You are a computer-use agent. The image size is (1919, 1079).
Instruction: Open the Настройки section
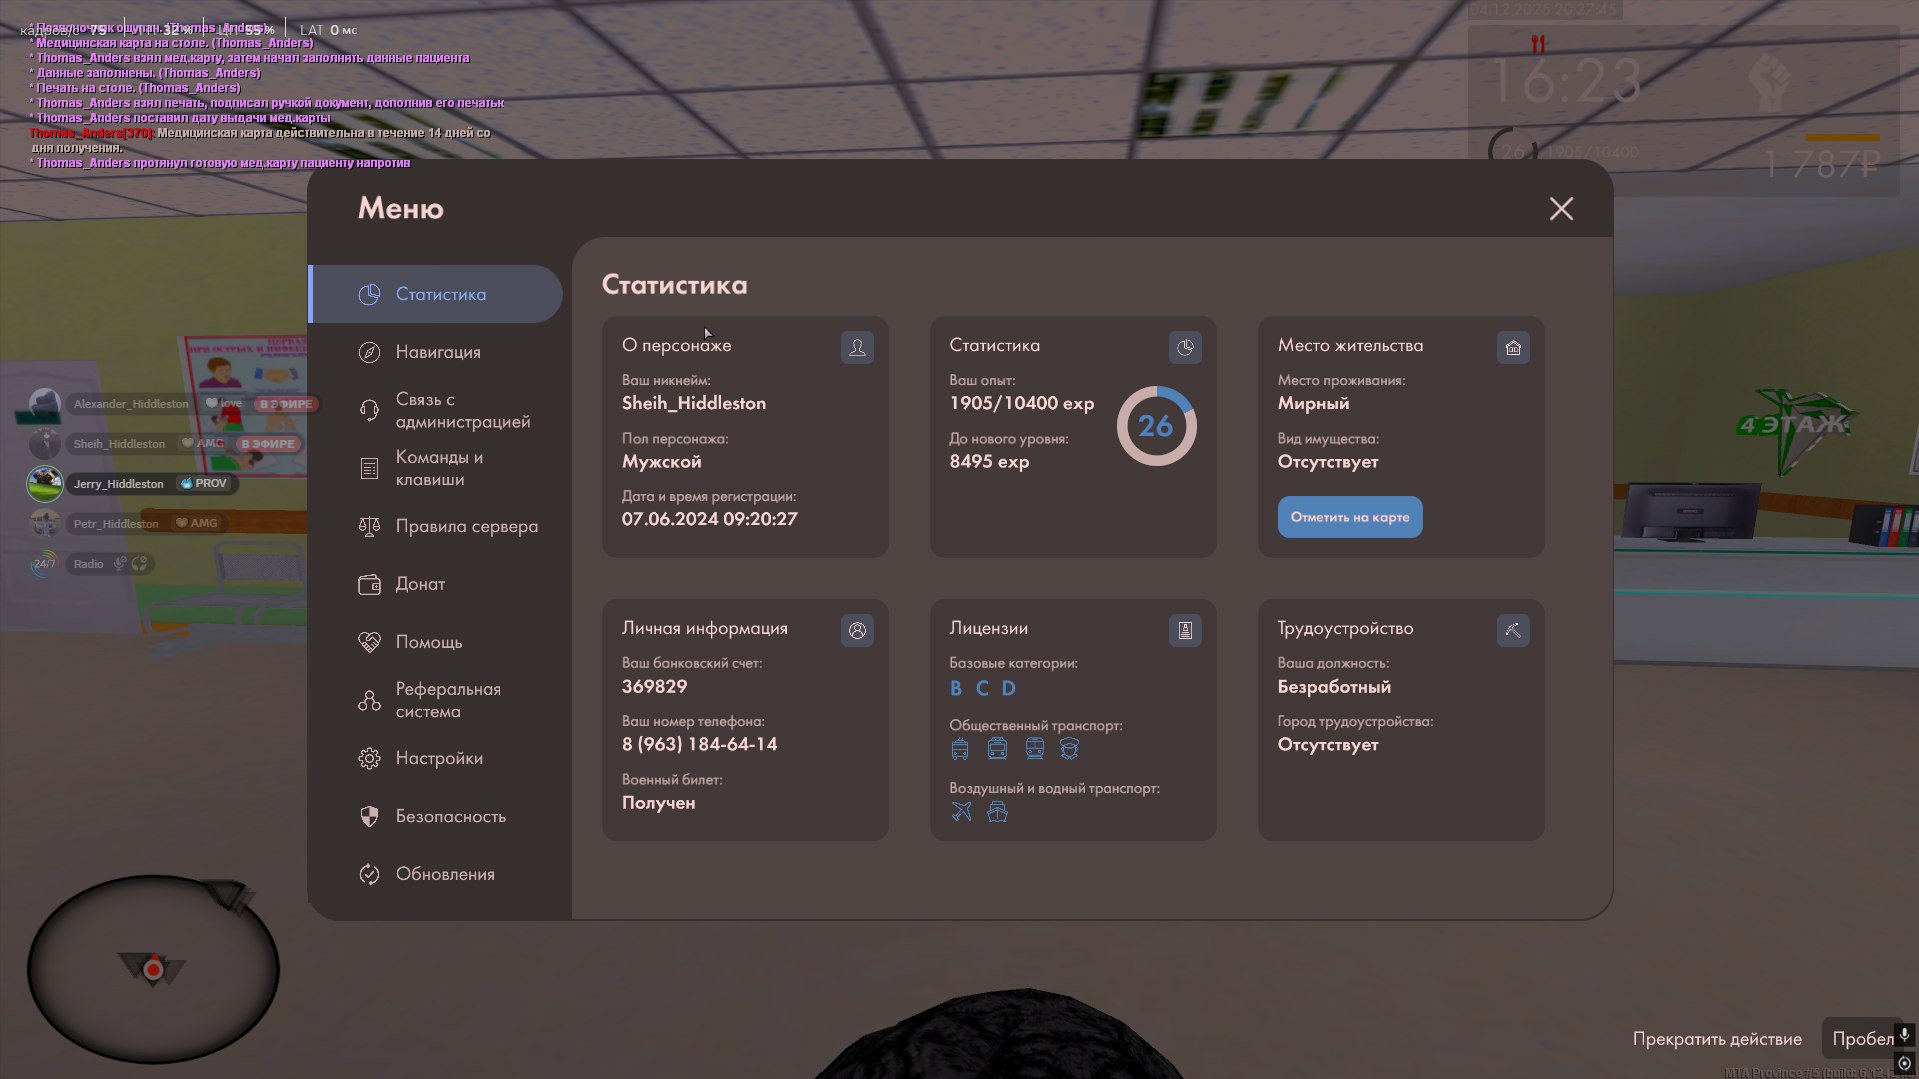coord(438,758)
